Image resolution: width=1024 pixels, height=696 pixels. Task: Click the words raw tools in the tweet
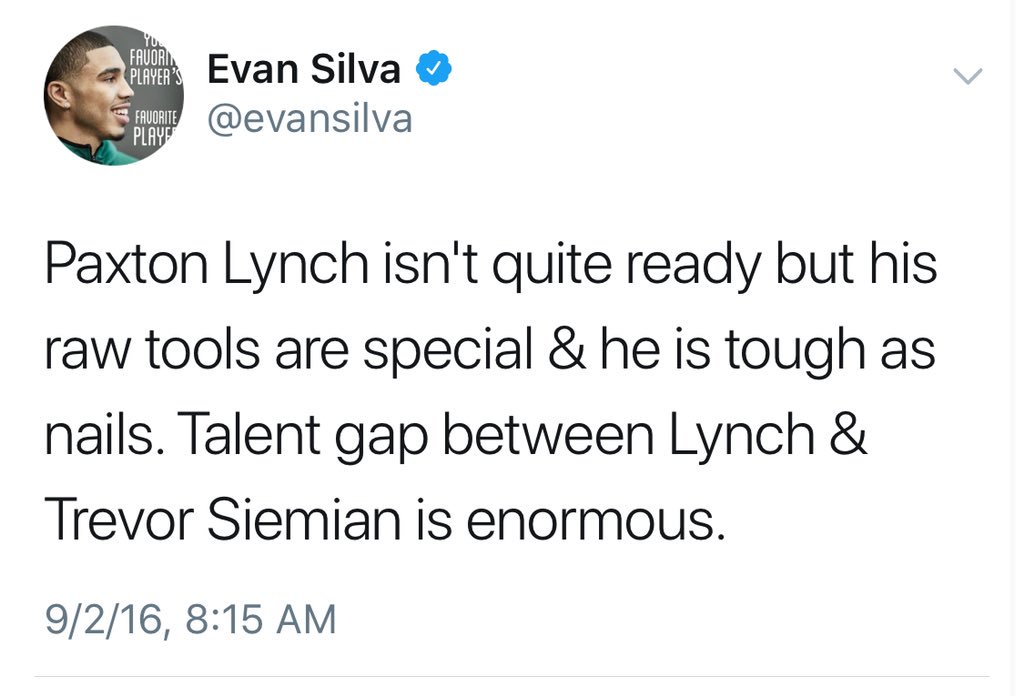(153, 351)
